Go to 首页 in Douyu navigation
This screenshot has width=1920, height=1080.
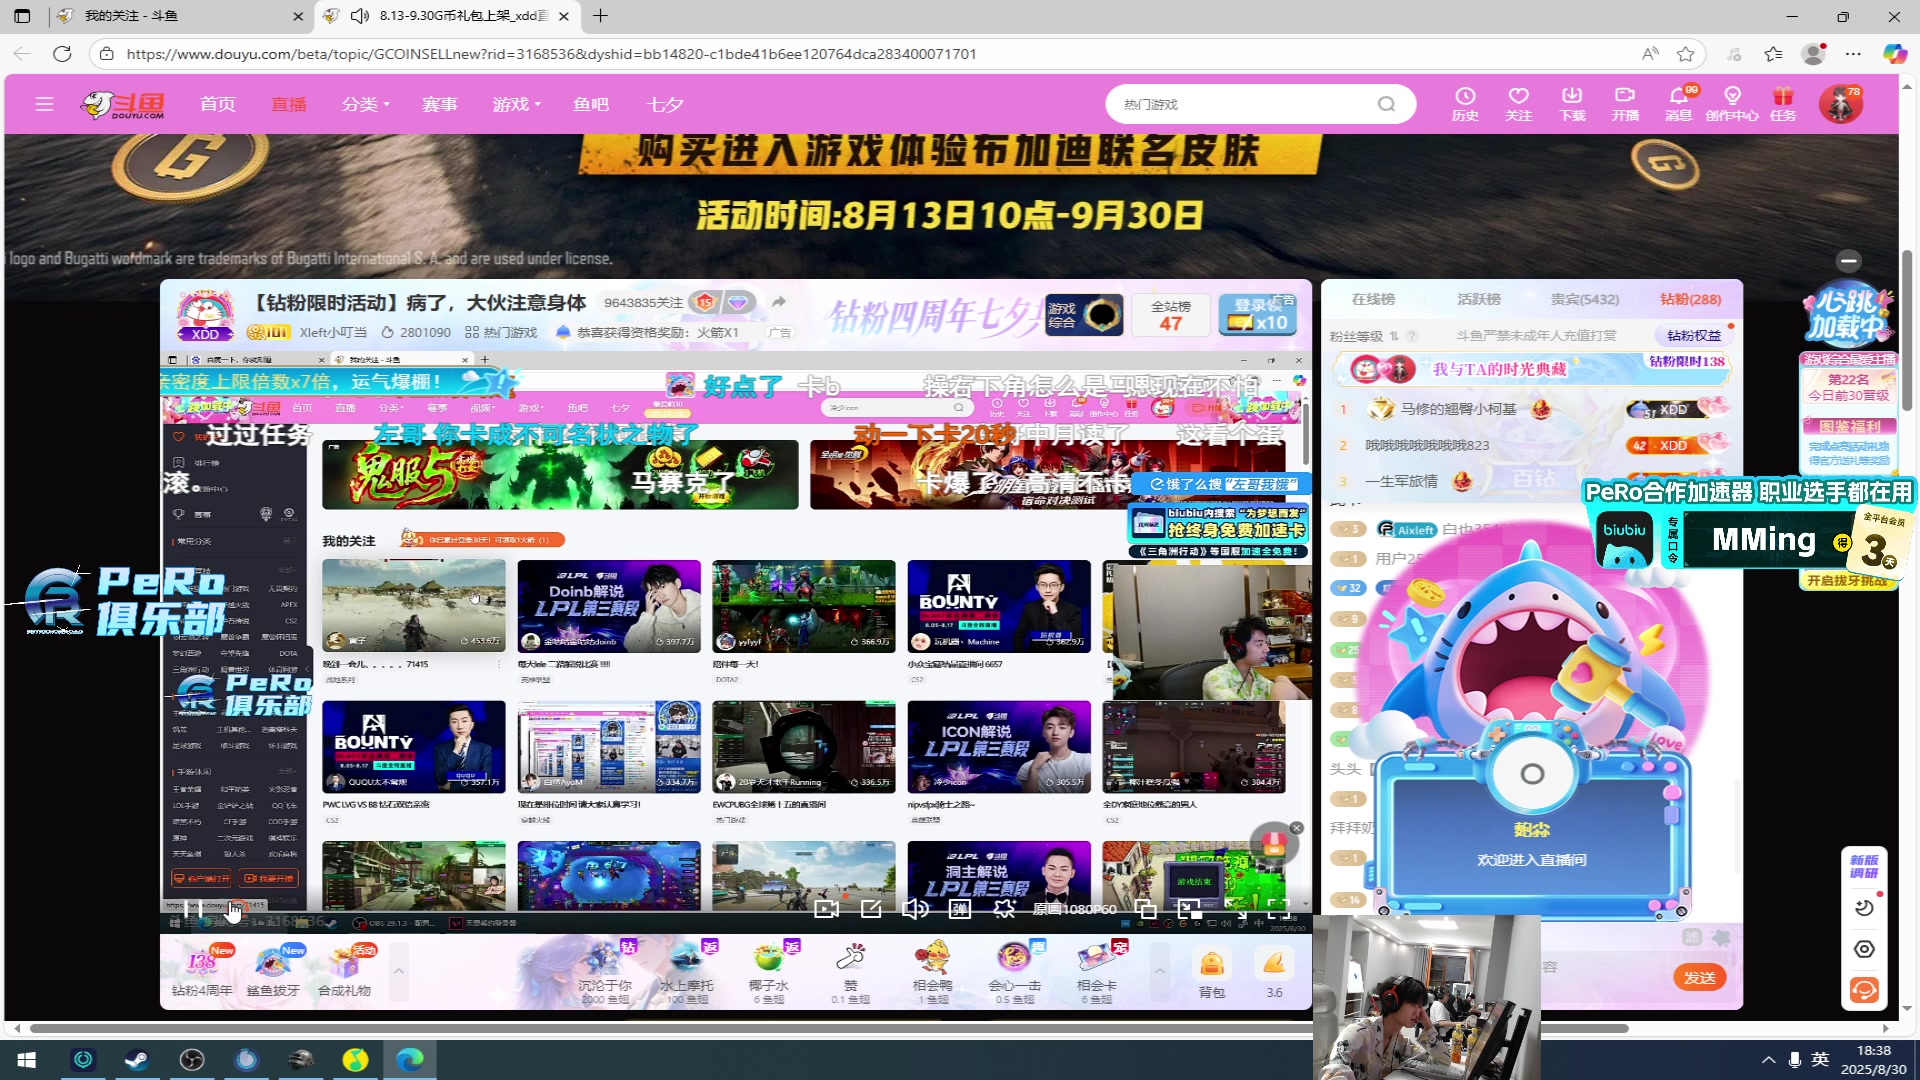[218, 104]
